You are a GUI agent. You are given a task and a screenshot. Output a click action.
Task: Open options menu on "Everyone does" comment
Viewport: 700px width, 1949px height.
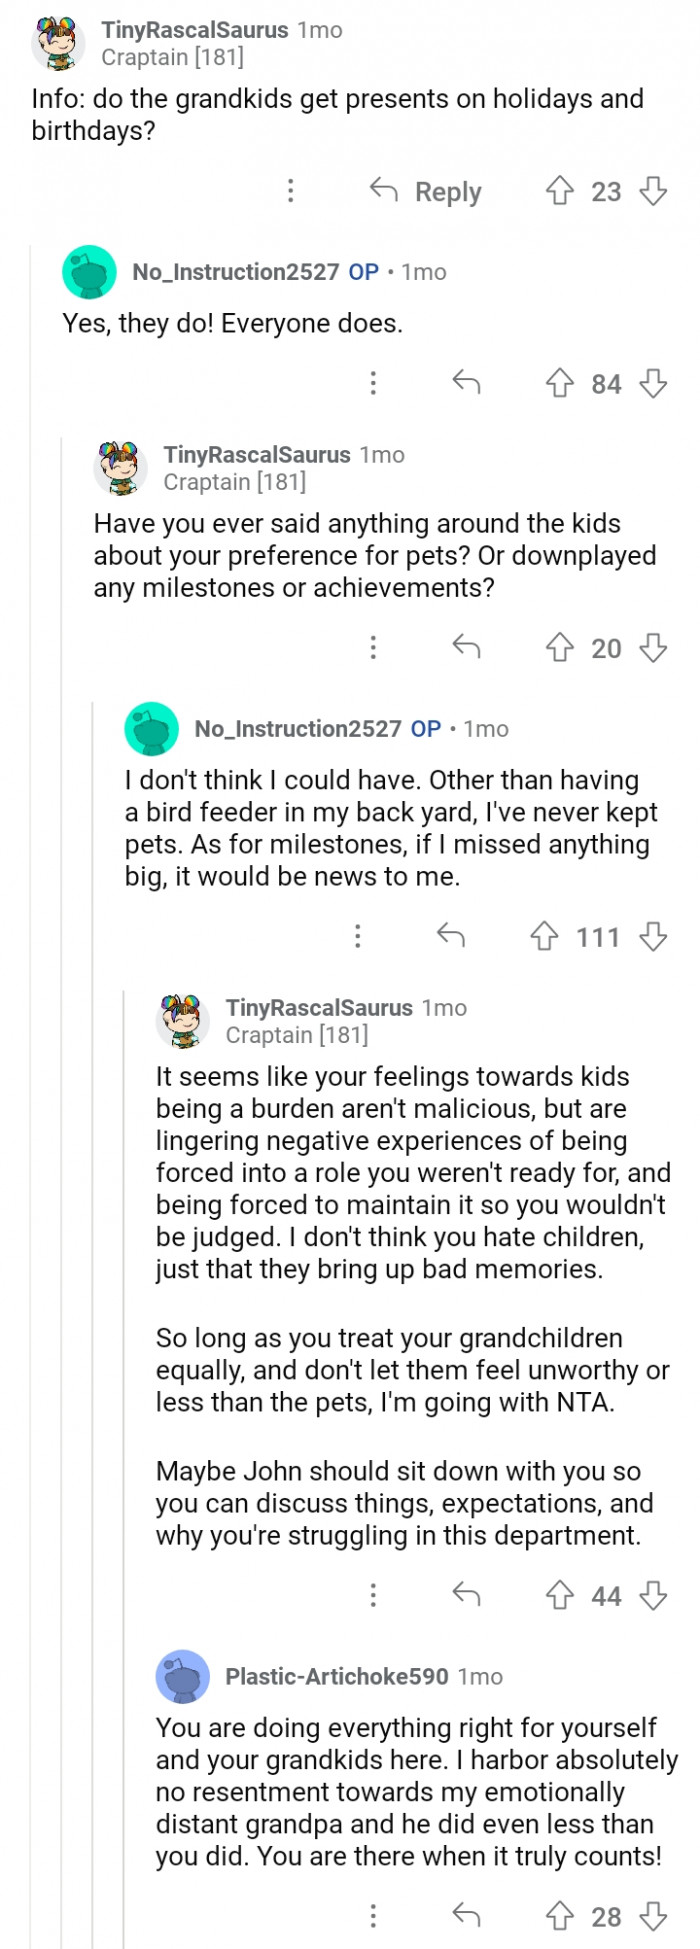[373, 383]
